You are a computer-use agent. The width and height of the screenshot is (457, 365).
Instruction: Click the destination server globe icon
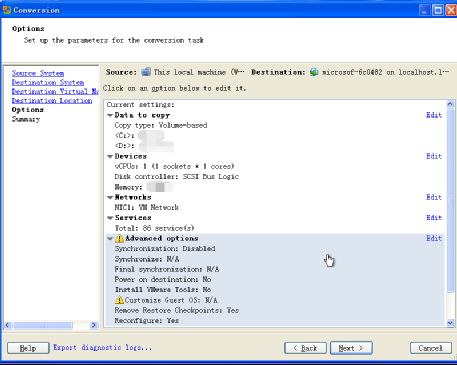click(314, 72)
